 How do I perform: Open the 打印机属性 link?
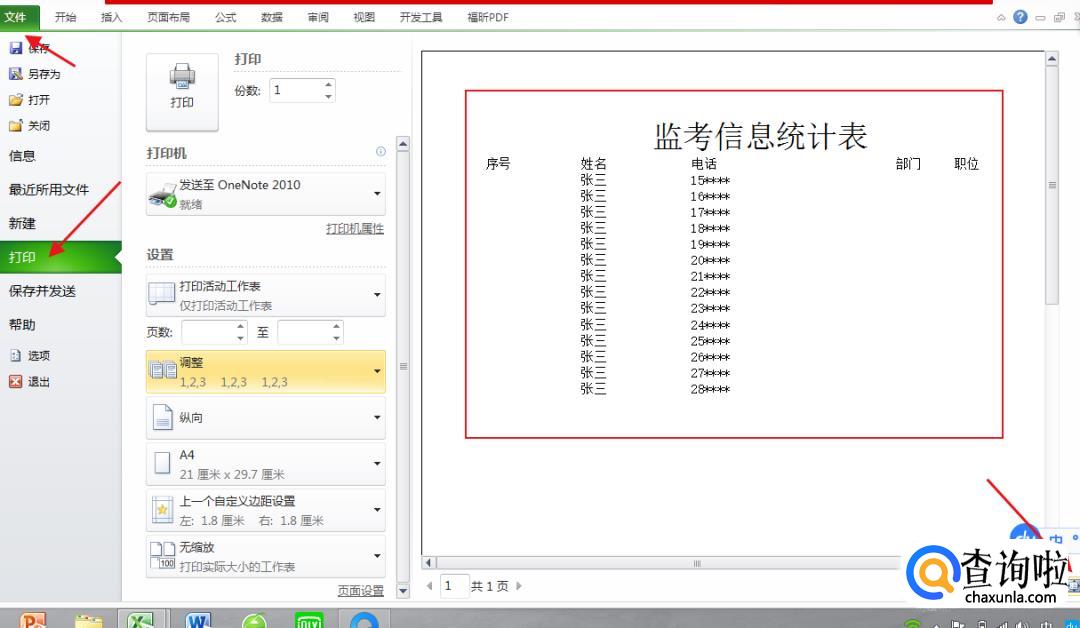355,229
